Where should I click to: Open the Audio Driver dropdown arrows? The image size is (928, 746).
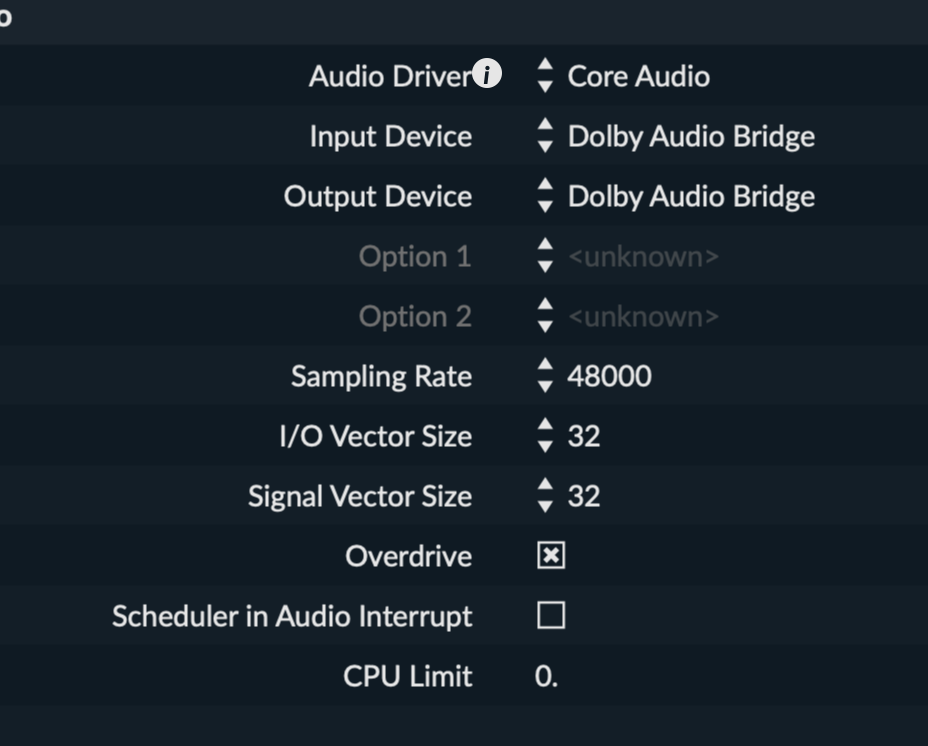(x=545, y=75)
